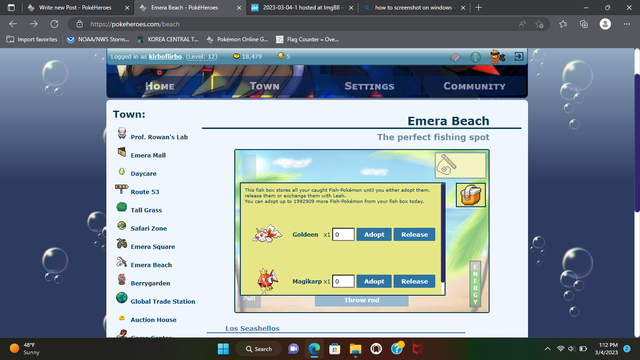Open the Town menu
The image size is (640, 360).
click(x=264, y=86)
